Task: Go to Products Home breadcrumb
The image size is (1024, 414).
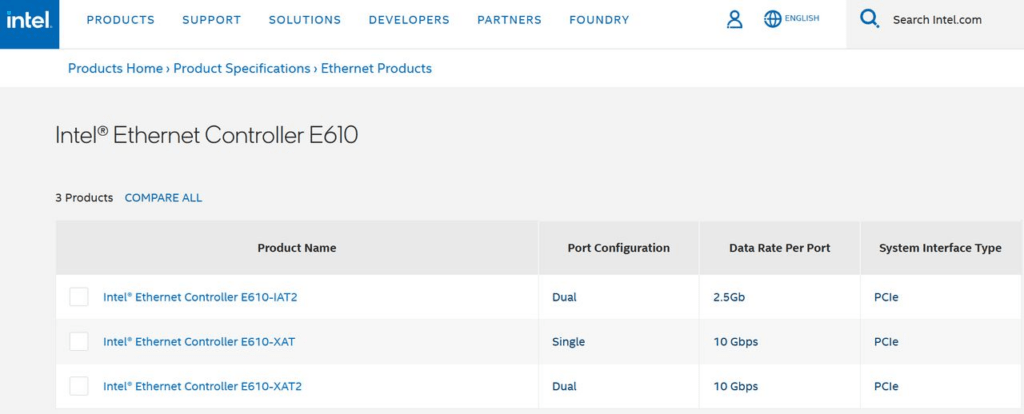Action: [x=115, y=68]
